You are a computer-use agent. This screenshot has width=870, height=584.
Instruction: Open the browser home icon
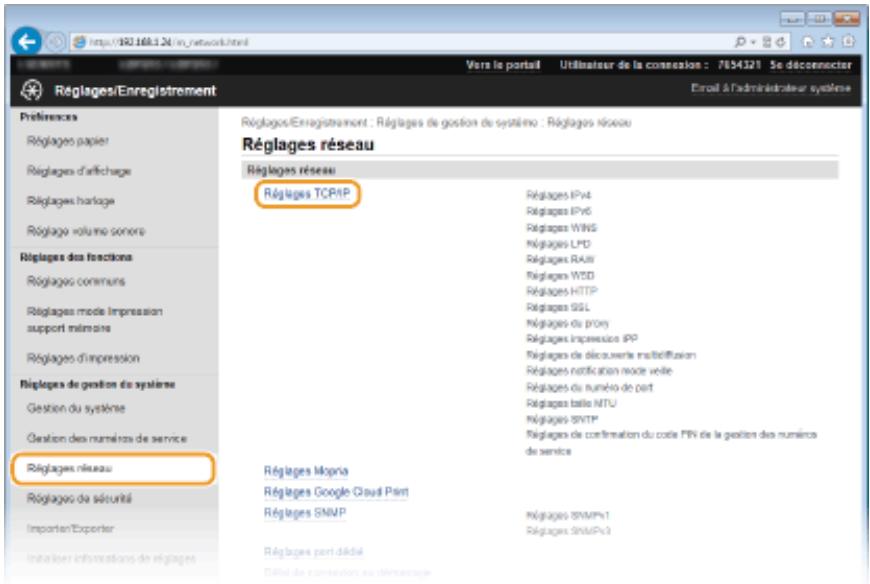tap(808, 42)
